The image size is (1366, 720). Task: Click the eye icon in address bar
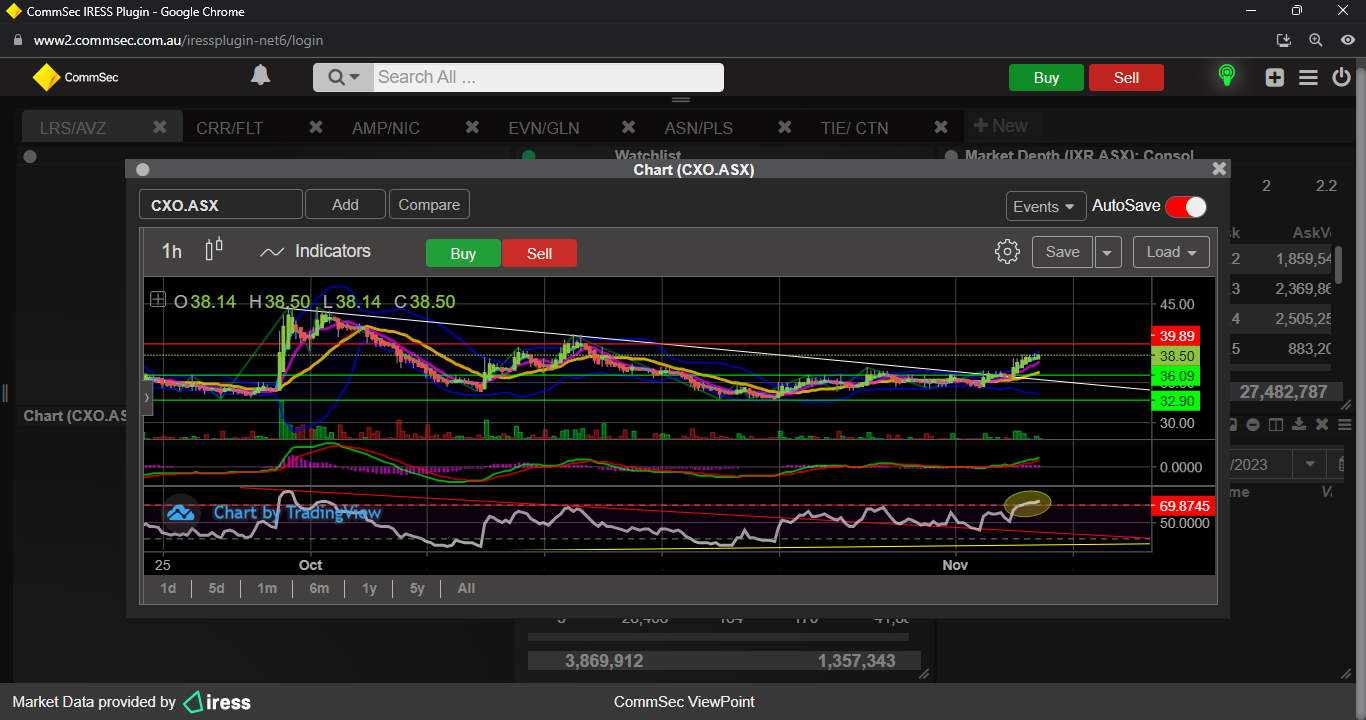(1347, 41)
